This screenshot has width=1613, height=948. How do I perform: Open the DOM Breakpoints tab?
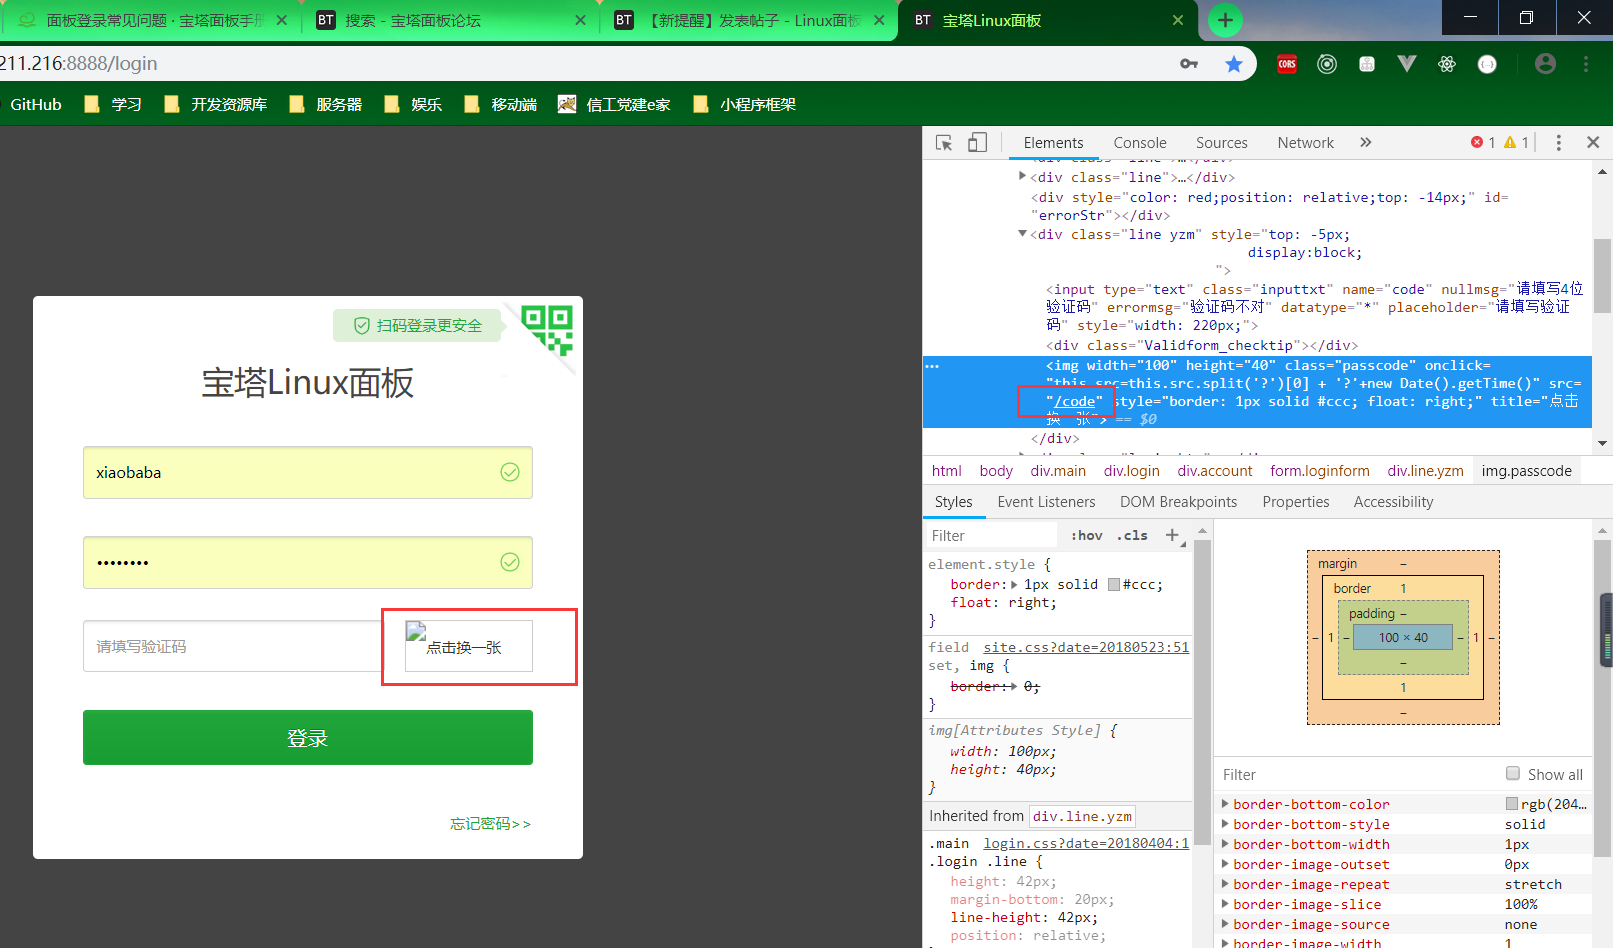tap(1178, 502)
